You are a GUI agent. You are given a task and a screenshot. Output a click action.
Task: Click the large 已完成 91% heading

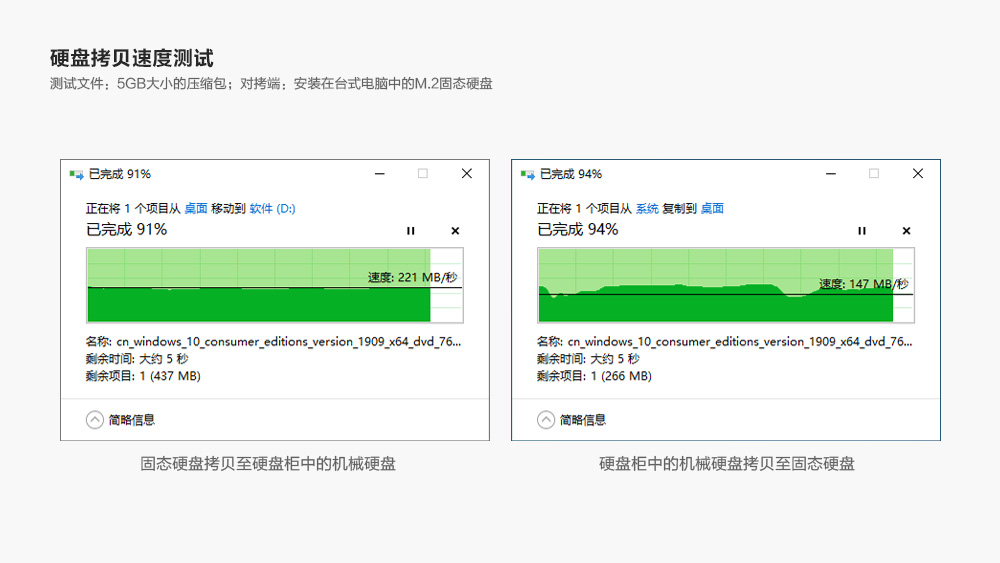[126, 230]
